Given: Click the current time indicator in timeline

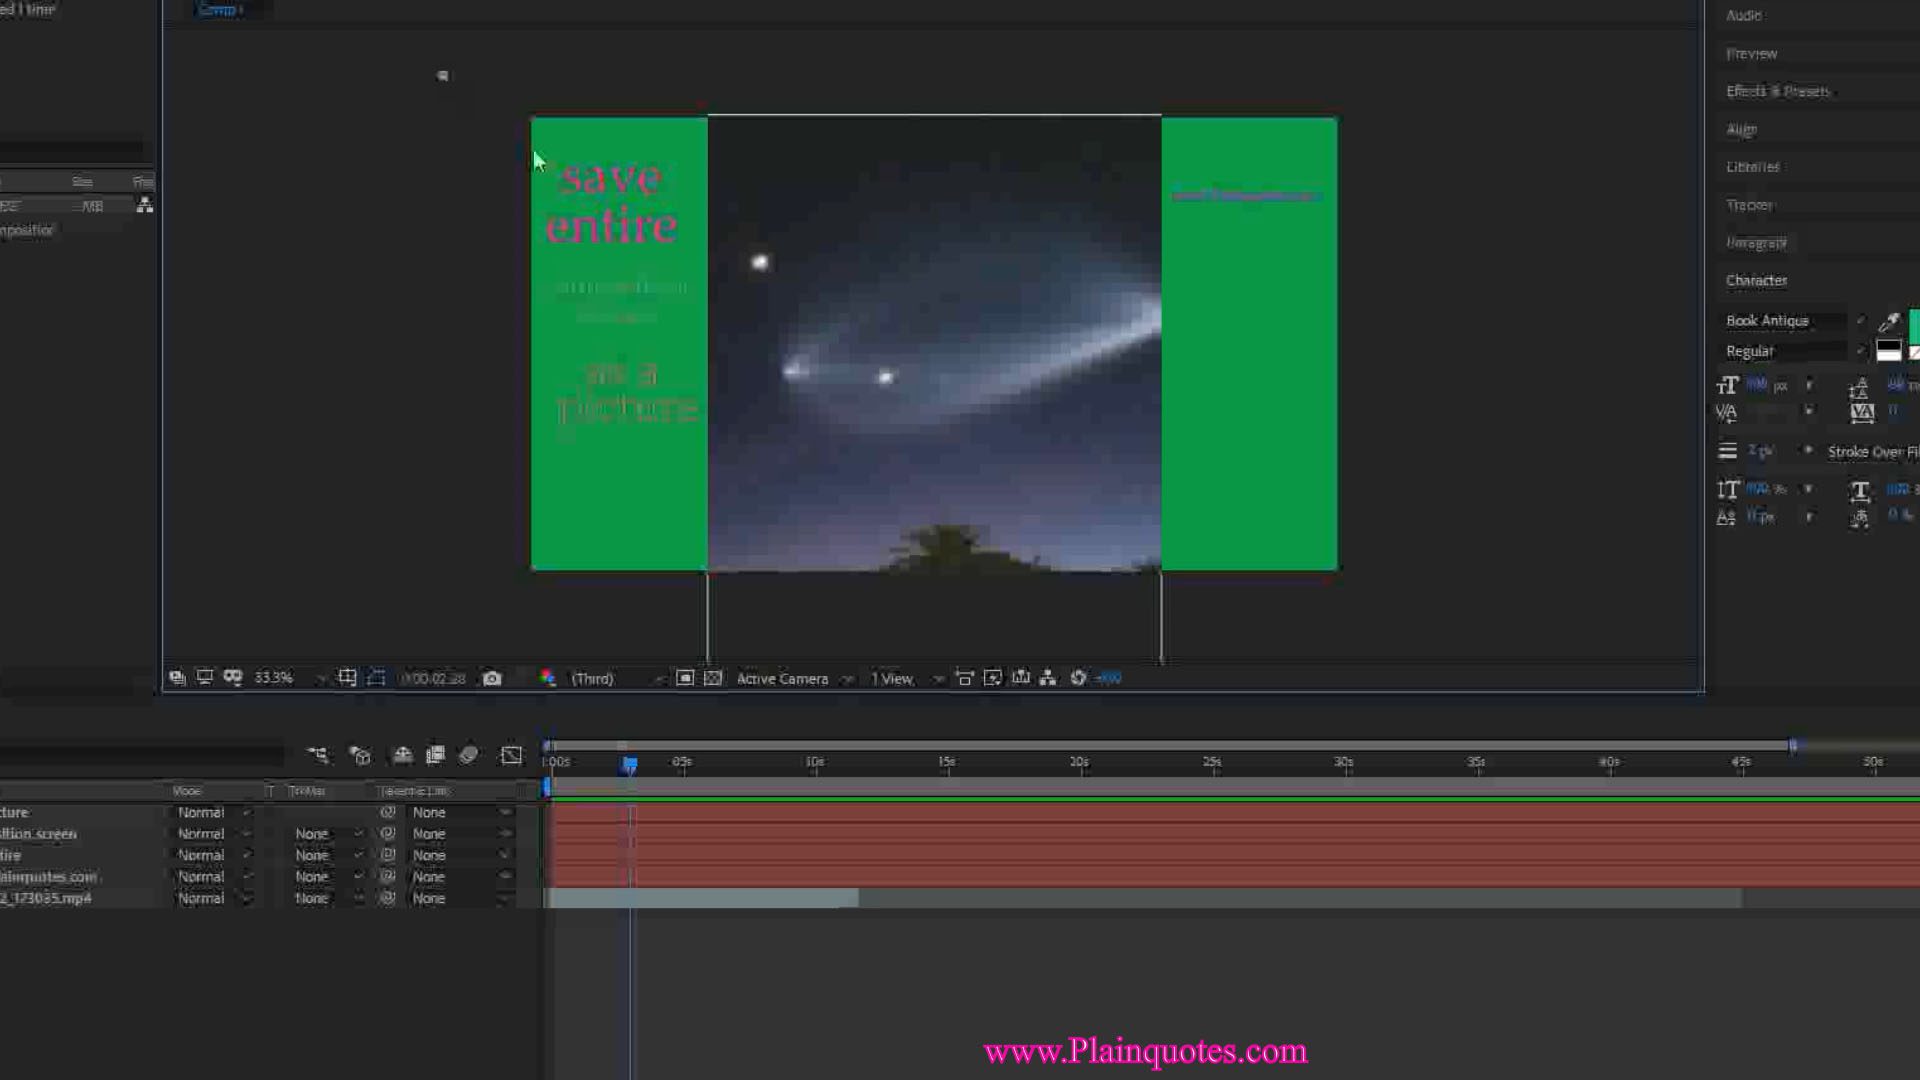Looking at the screenshot, I should point(630,765).
